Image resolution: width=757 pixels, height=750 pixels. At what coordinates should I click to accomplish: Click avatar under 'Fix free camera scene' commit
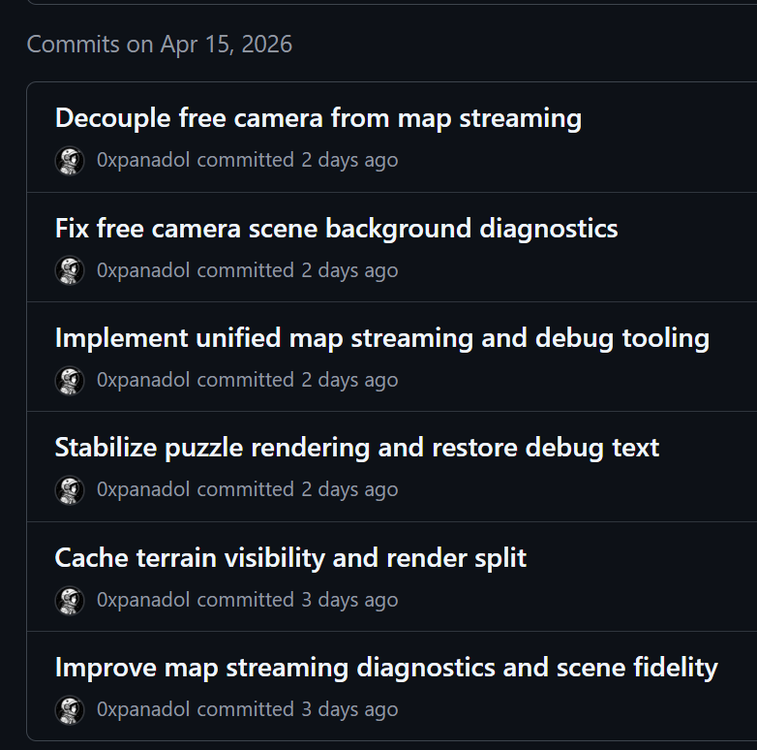(69, 270)
